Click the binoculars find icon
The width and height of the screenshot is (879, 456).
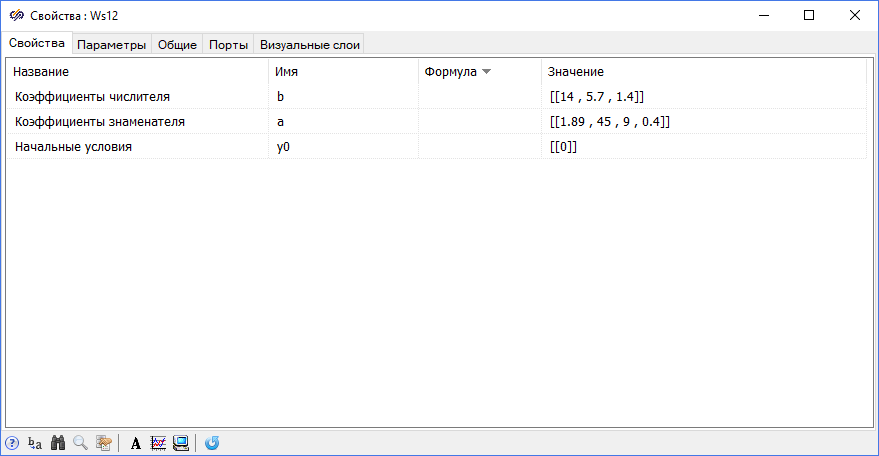[58, 443]
